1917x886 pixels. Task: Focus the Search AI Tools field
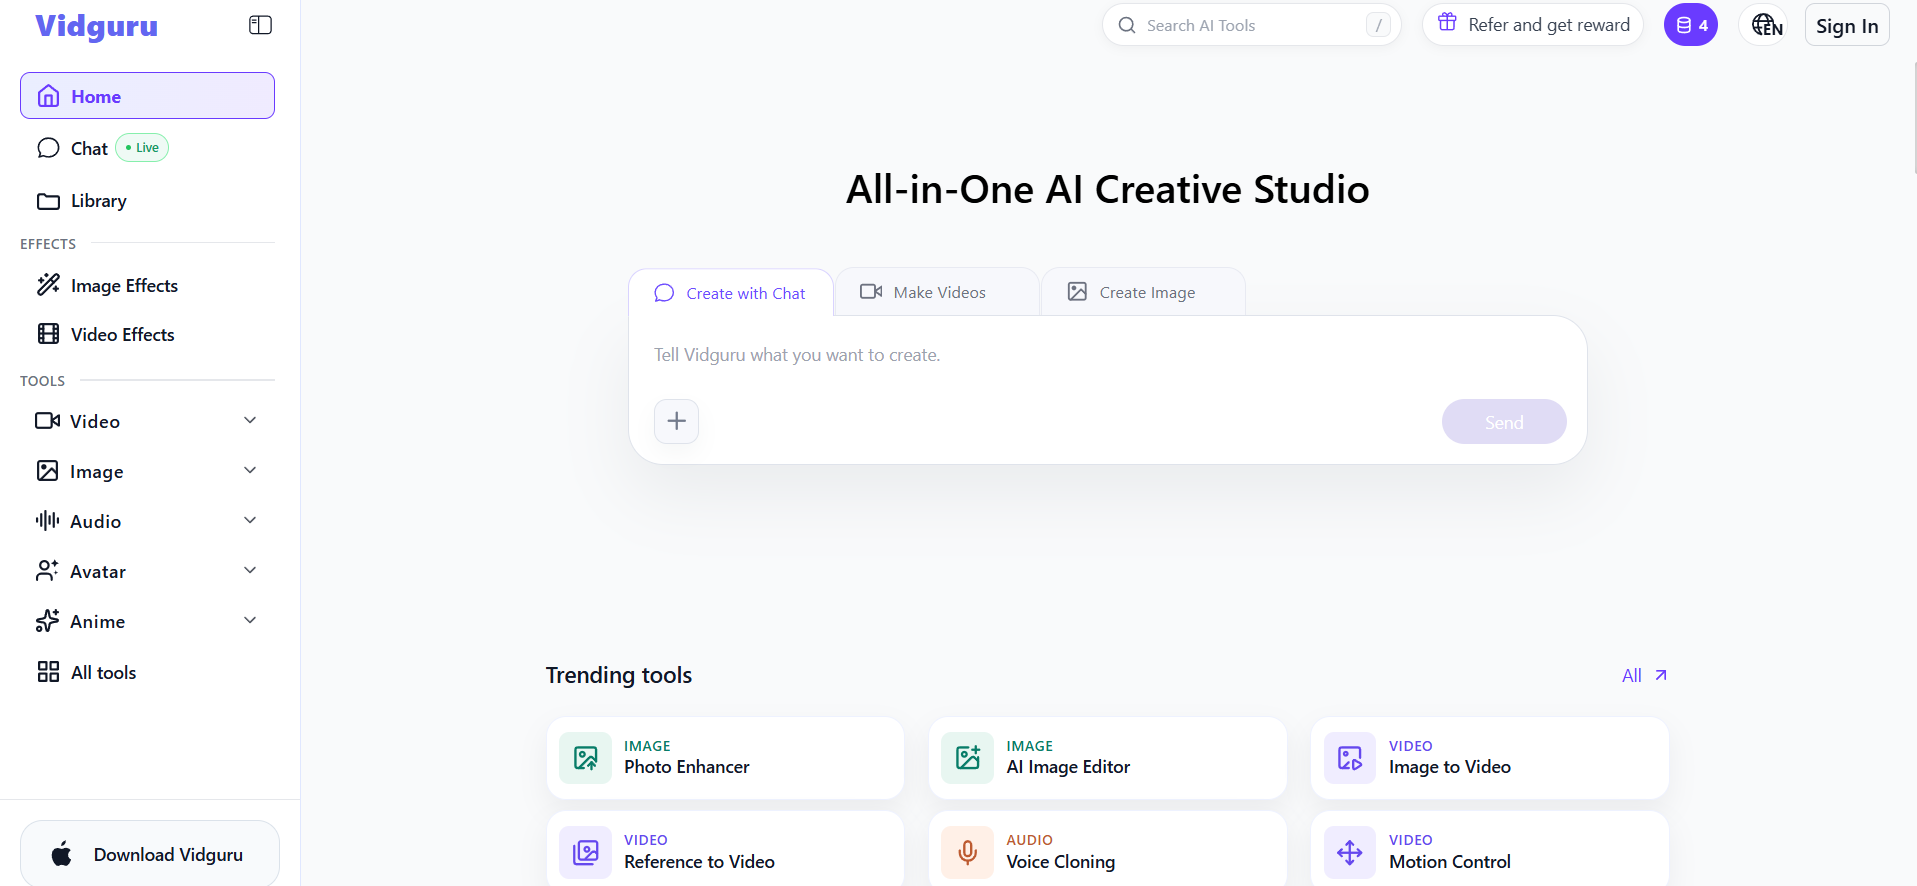(x=1251, y=26)
